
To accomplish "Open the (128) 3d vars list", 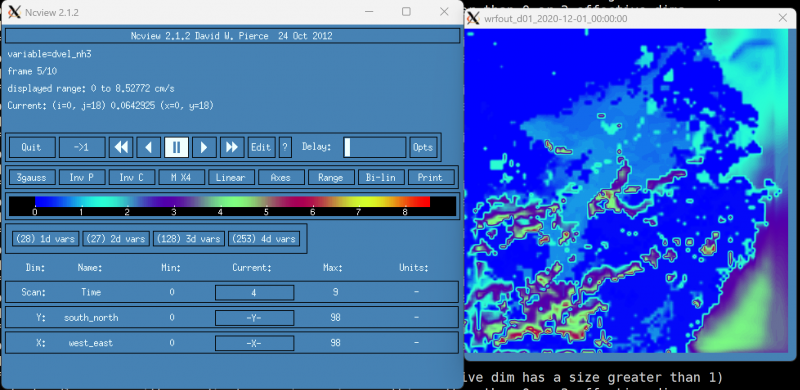I will pos(189,238).
